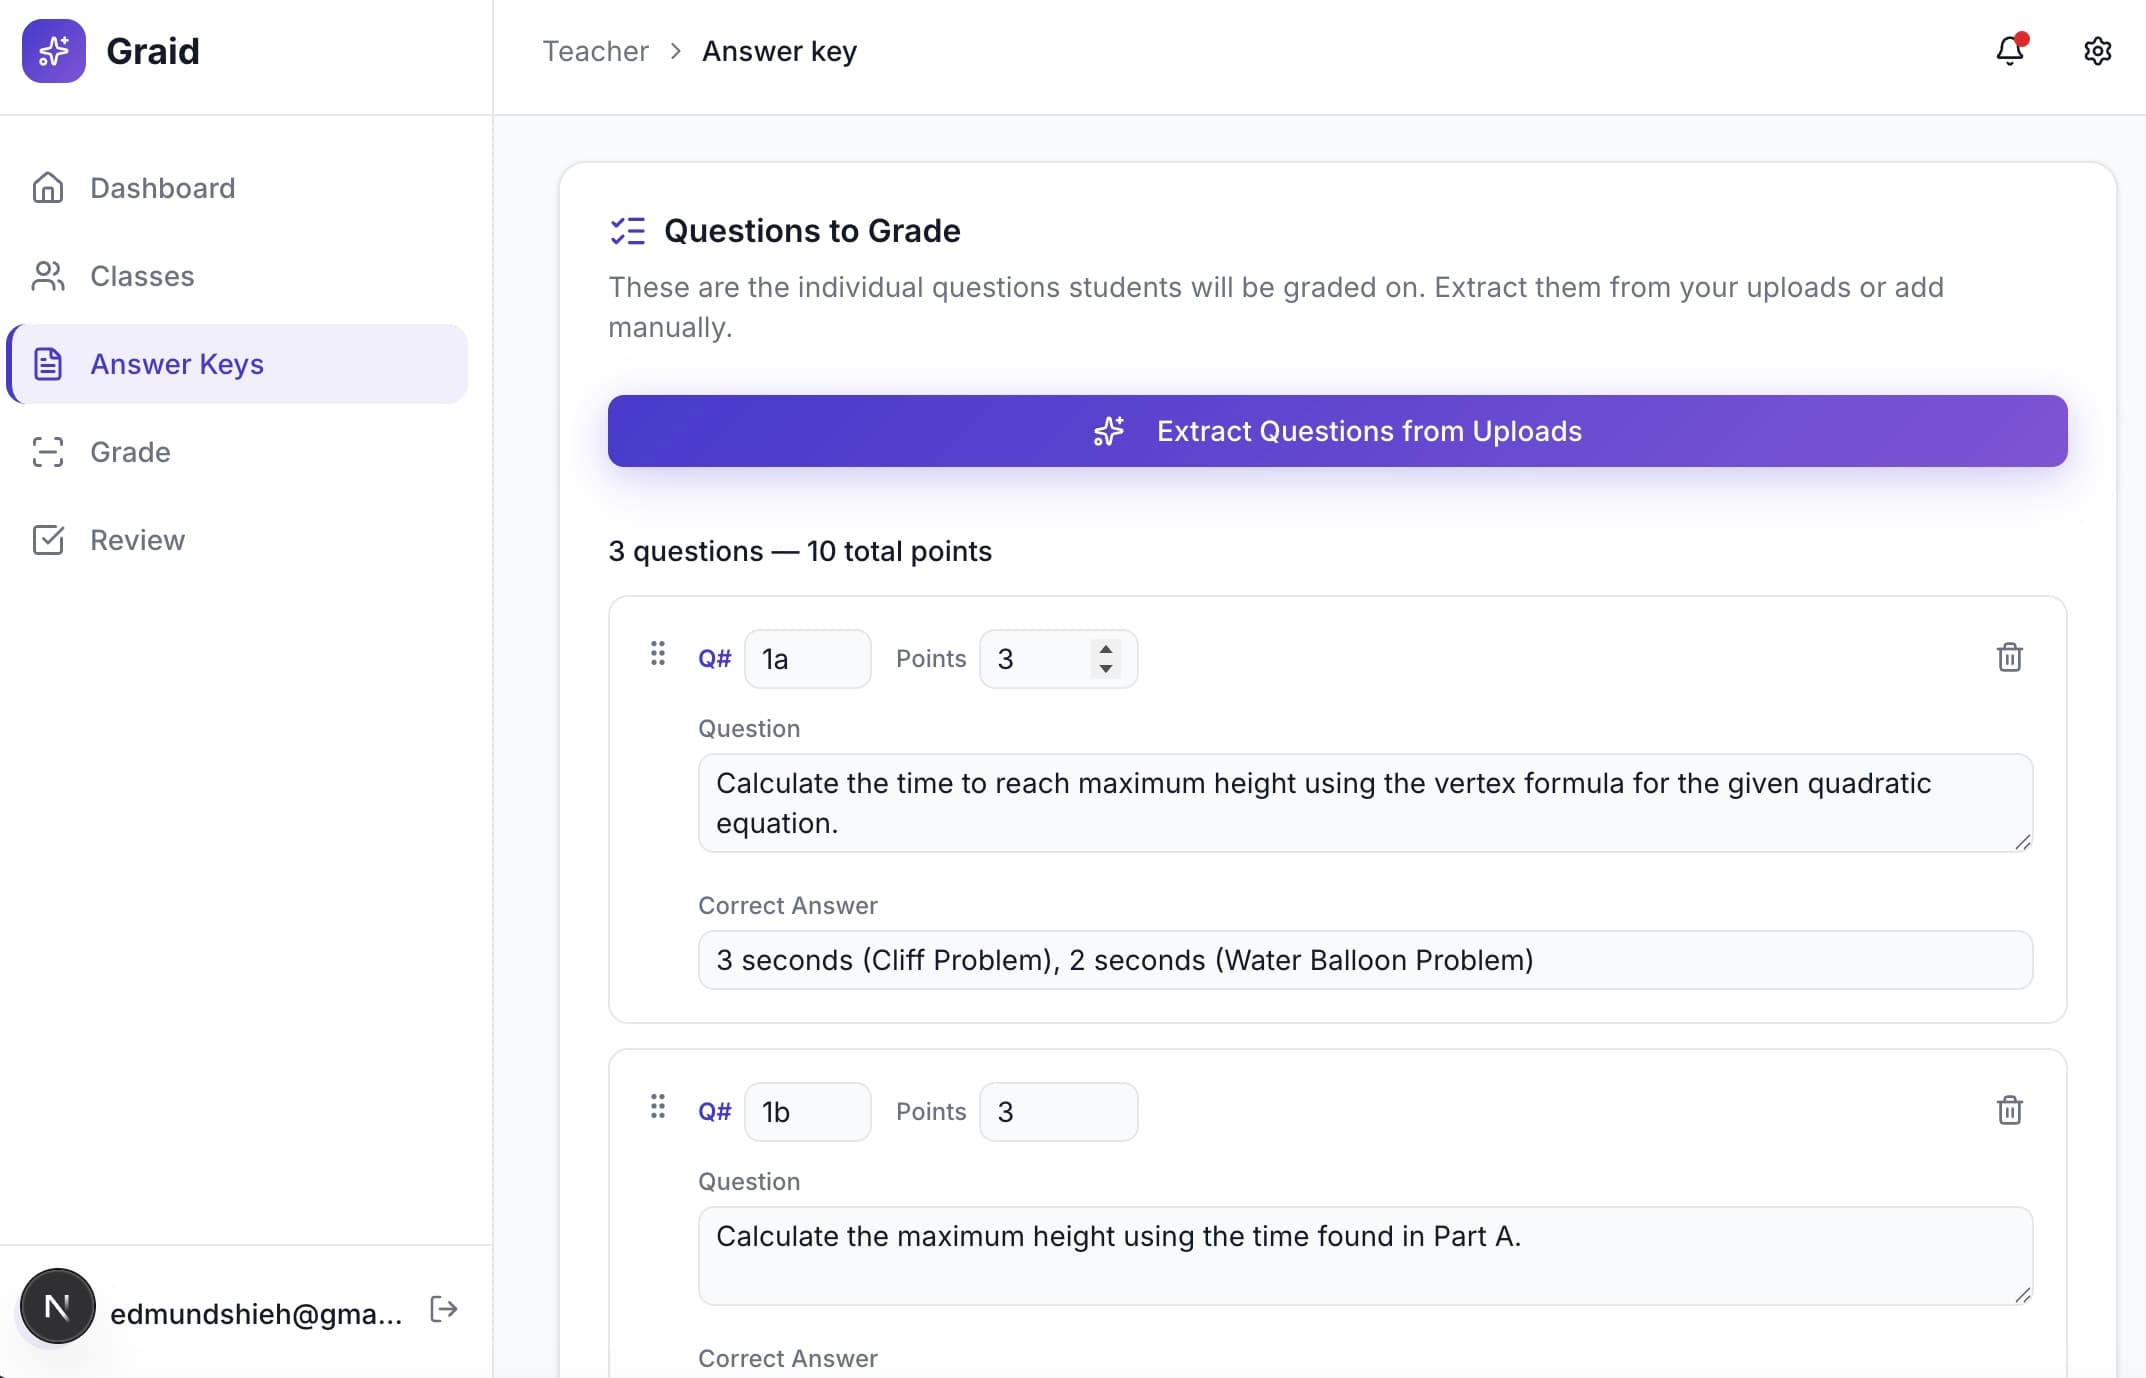Click the edmundshieh email account label
Image resolution: width=2146 pixels, height=1378 pixels.
(x=256, y=1313)
